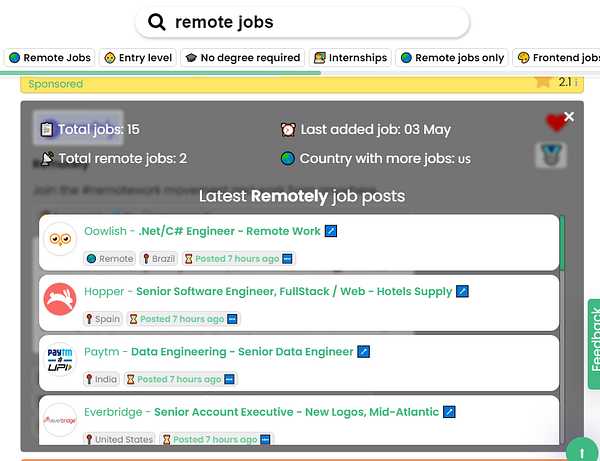
Task: Select the Entry level filter chip
Action: (x=138, y=58)
